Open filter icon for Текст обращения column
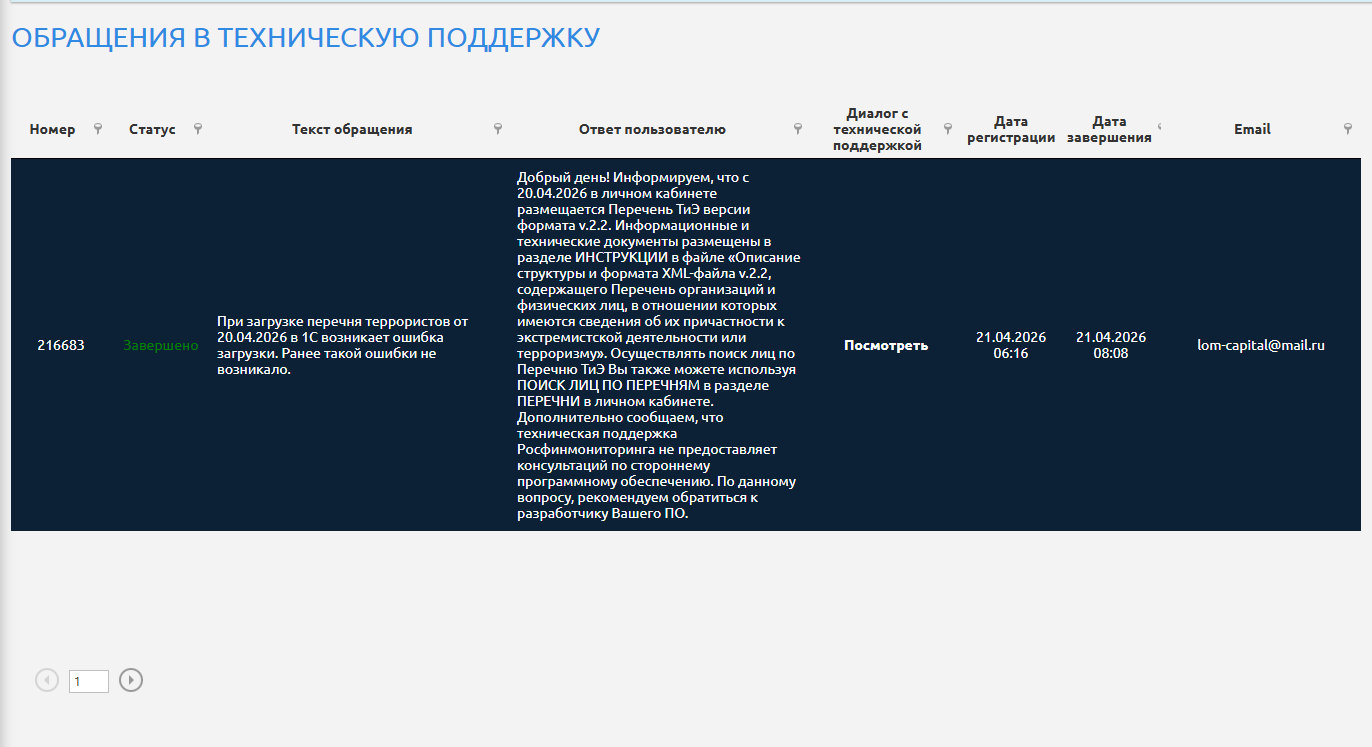Image resolution: width=1372 pixels, height=747 pixels. pos(498,128)
